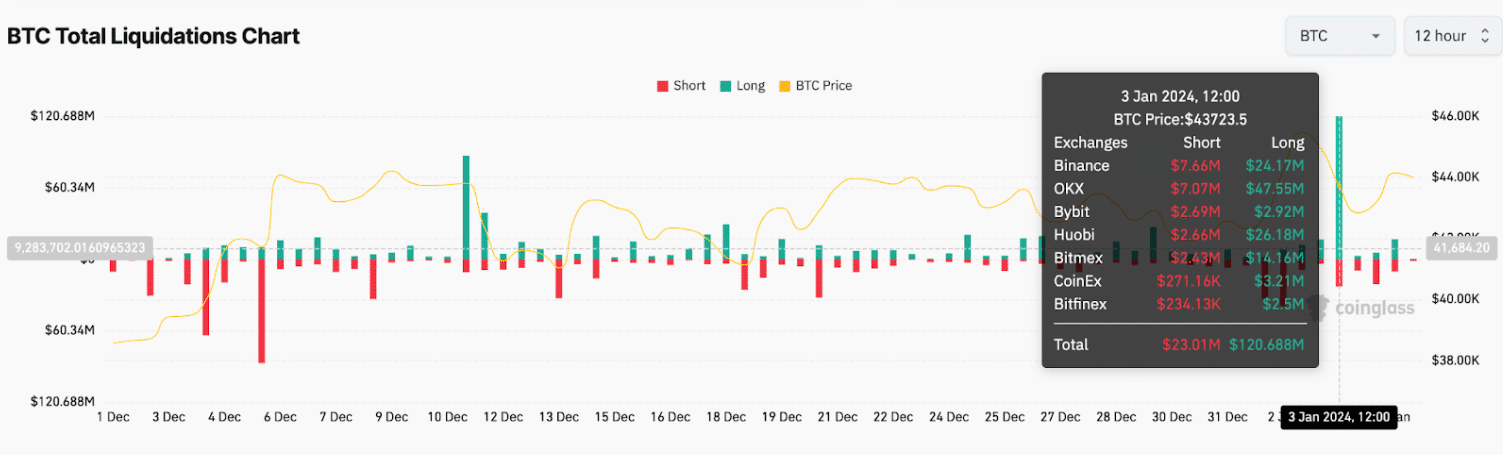Click the 1 Dec x-axis date label
The width and height of the screenshot is (1503, 455).
(112, 417)
